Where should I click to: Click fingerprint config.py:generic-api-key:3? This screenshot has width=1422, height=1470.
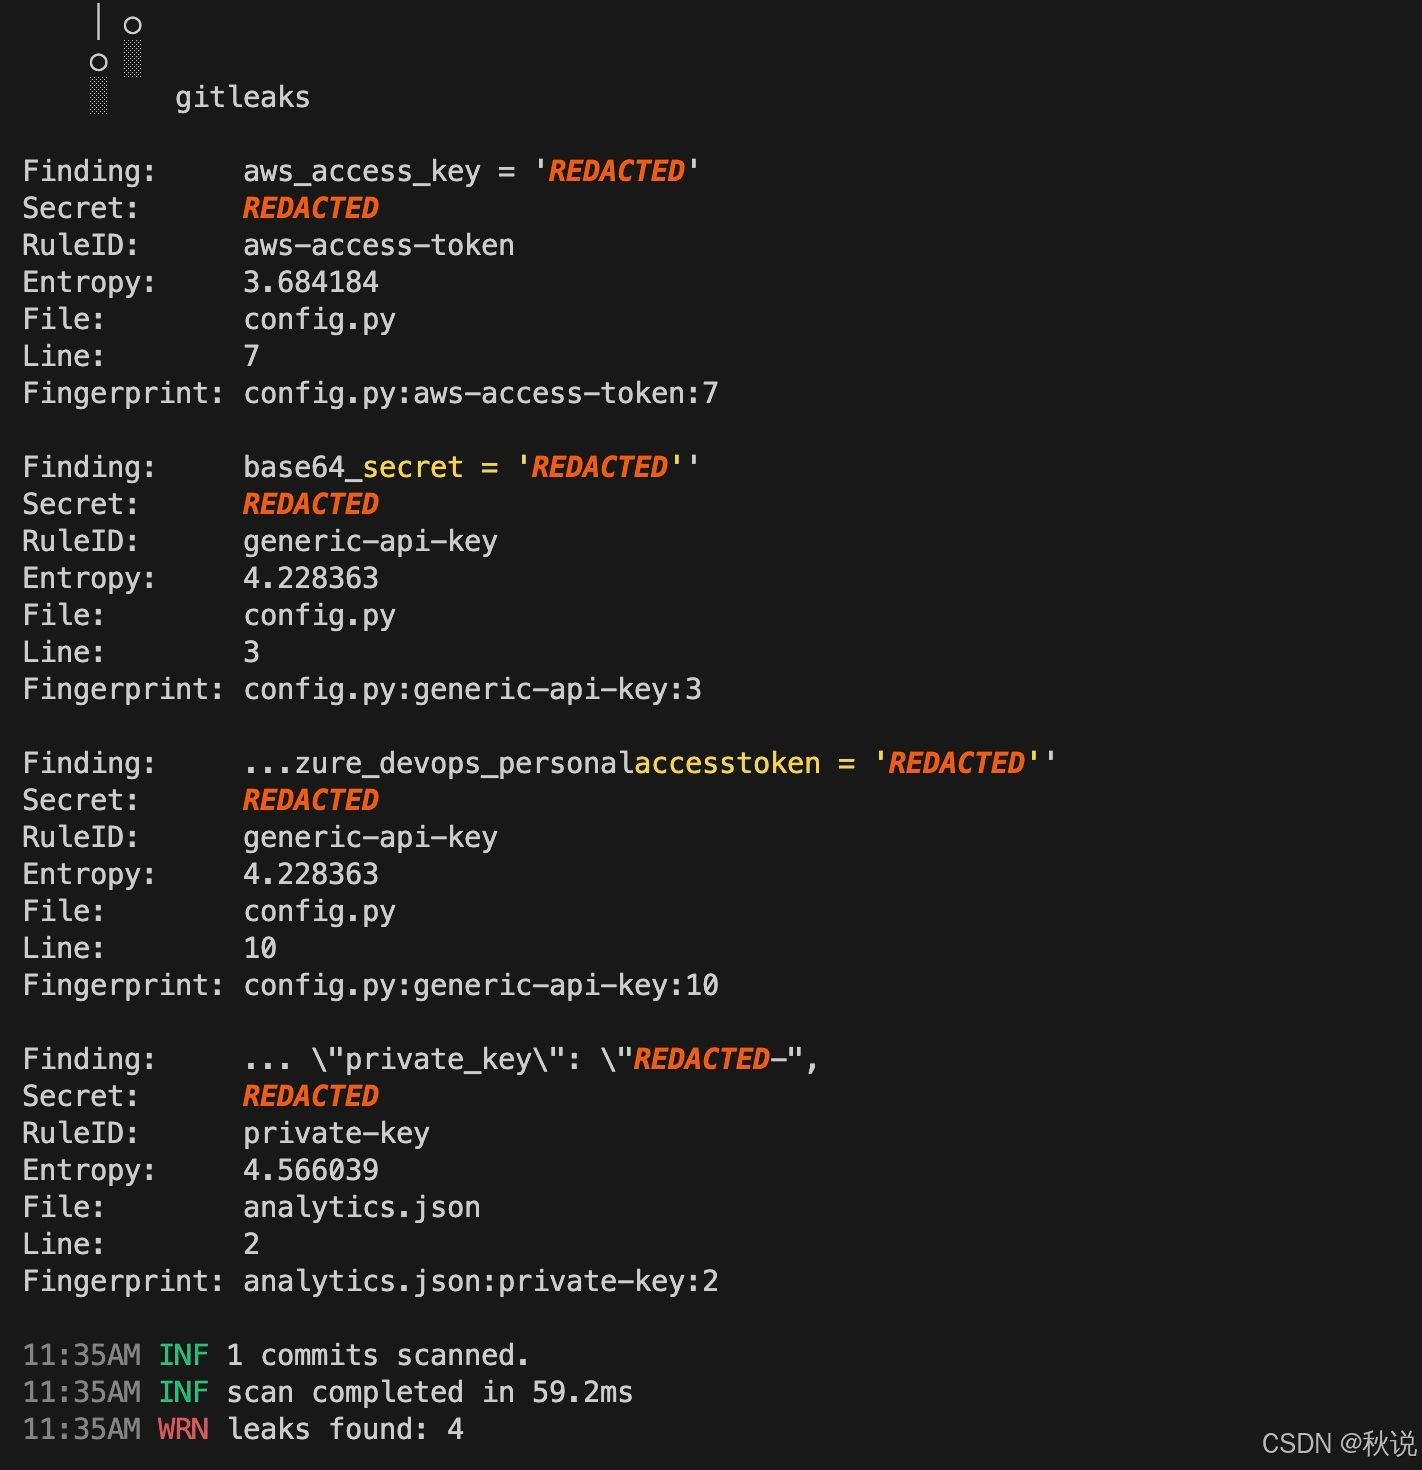pos(472,689)
